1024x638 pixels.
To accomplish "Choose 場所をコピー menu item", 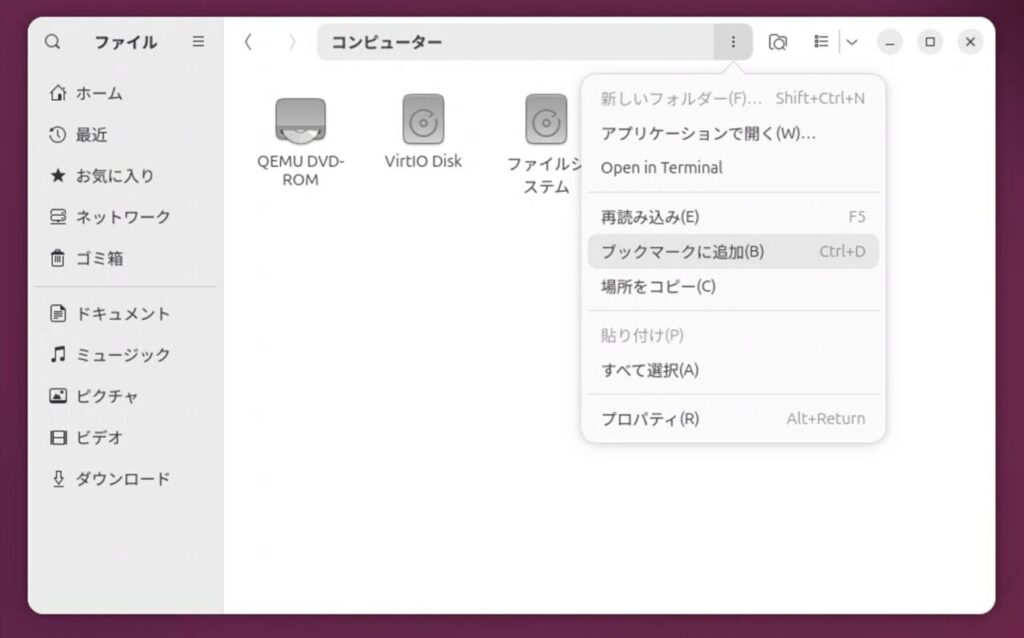I will pos(658,287).
